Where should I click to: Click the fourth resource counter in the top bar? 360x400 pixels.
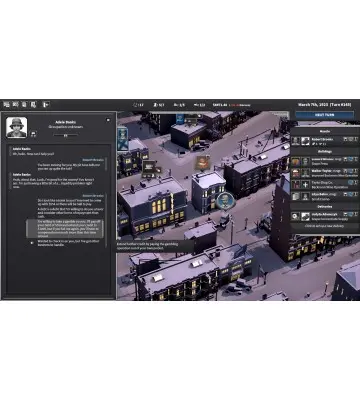(x=199, y=105)
